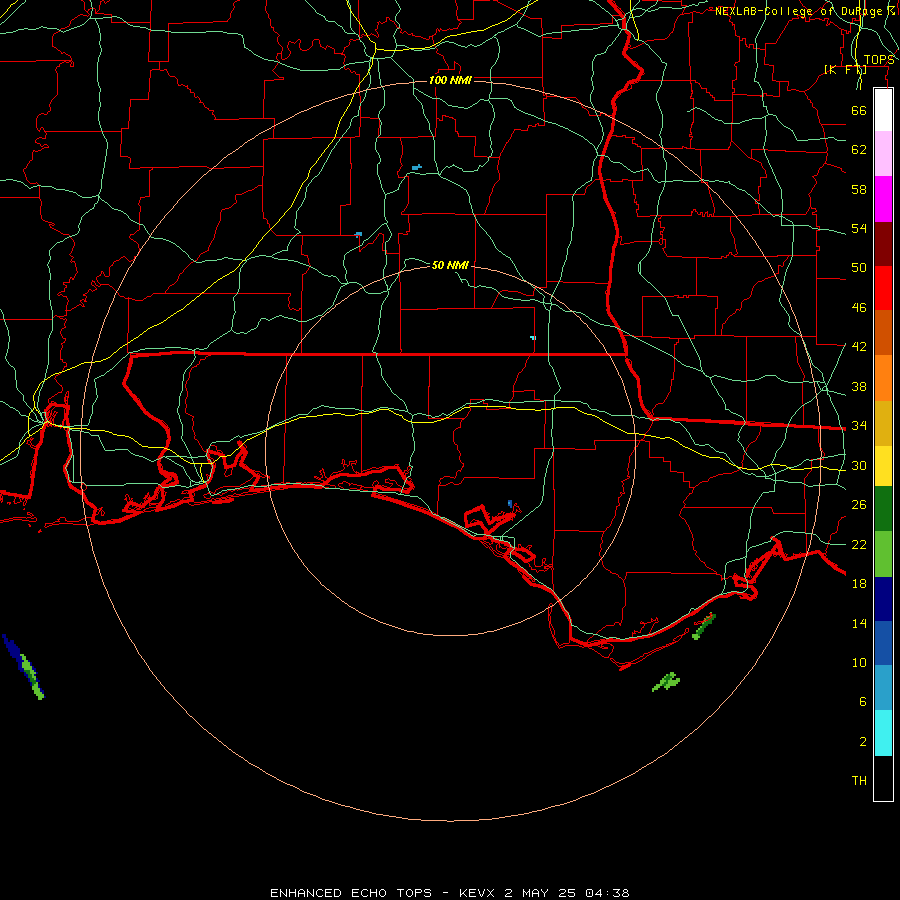
Task: Click the 'KEVX' radar site identifier
Action: point(476,893)
